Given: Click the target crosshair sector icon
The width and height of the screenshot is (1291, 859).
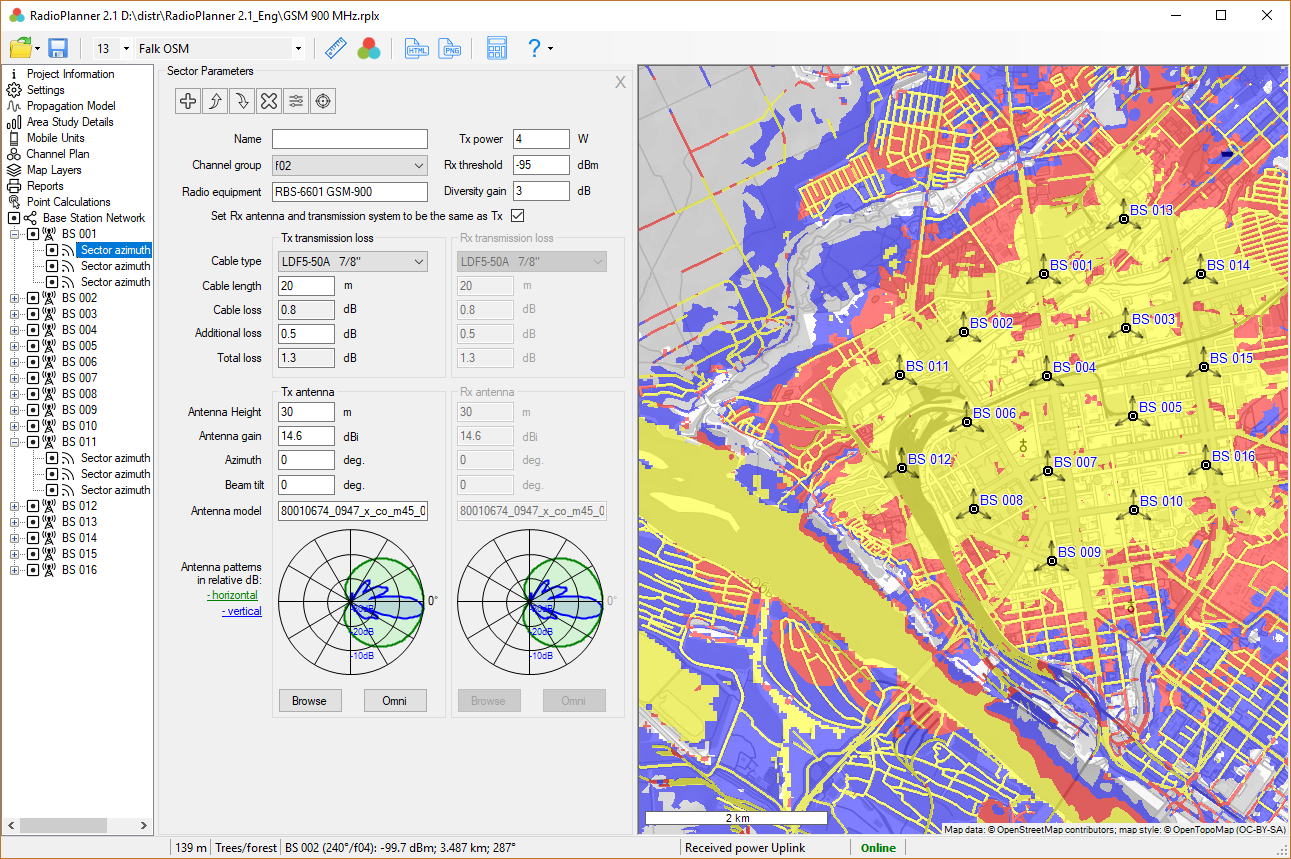Looking at the screenshot, I should coord(322,100).
